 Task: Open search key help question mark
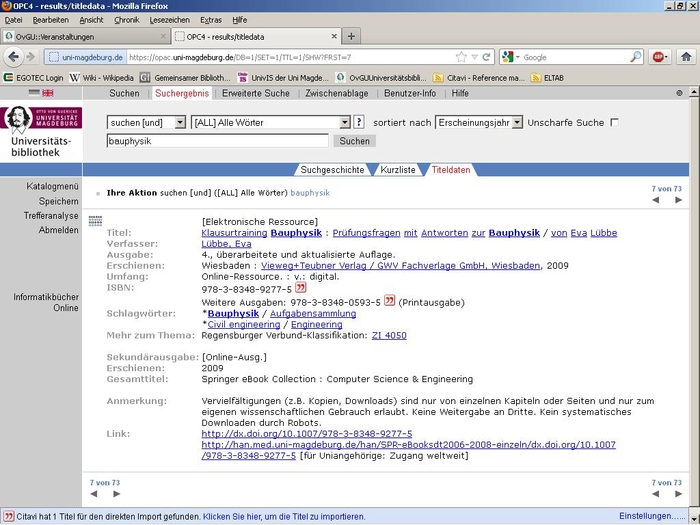point(358,122)
